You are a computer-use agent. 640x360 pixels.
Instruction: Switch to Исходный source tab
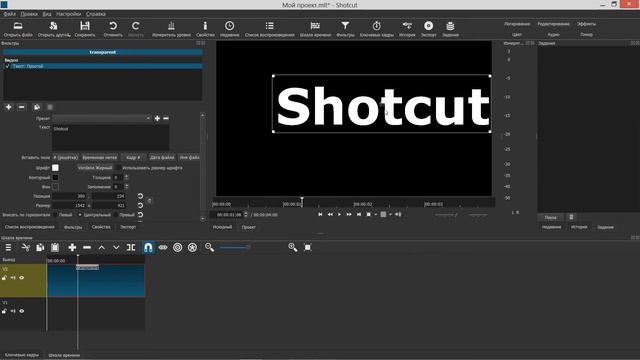222,227
